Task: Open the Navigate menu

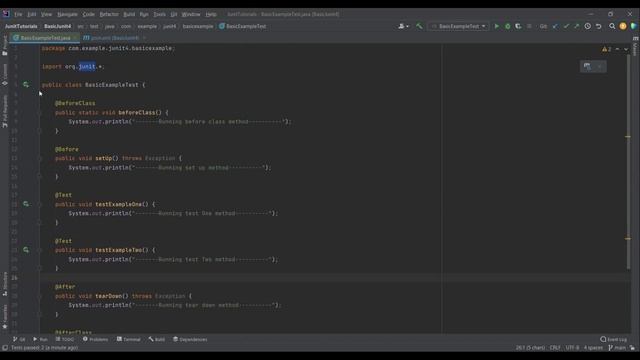Action: pos(67,14)
